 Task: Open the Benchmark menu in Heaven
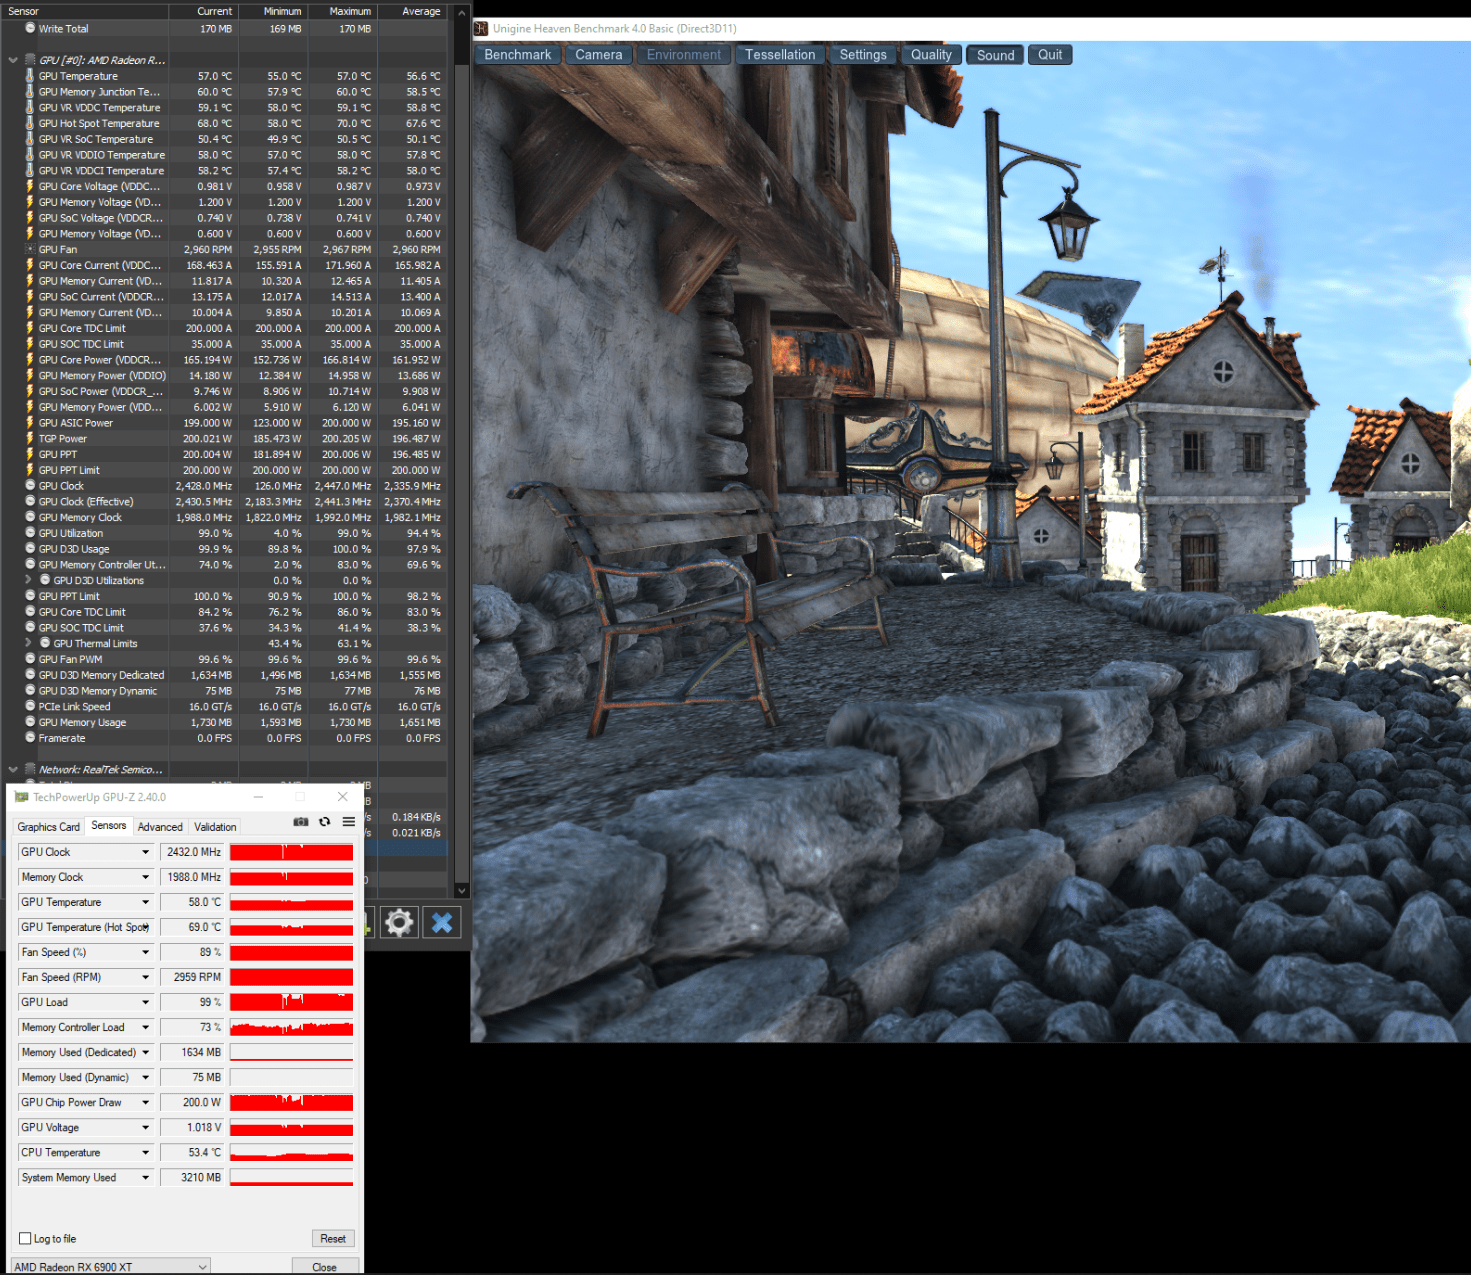pyautogui.click(x=518, y=55)
